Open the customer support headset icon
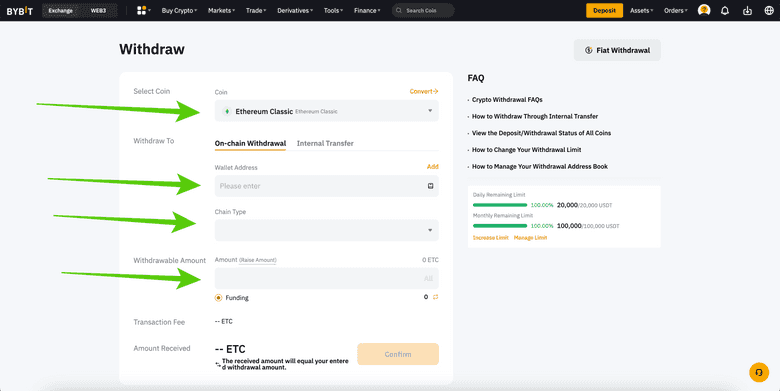780x391 pixels. [759, 372]
